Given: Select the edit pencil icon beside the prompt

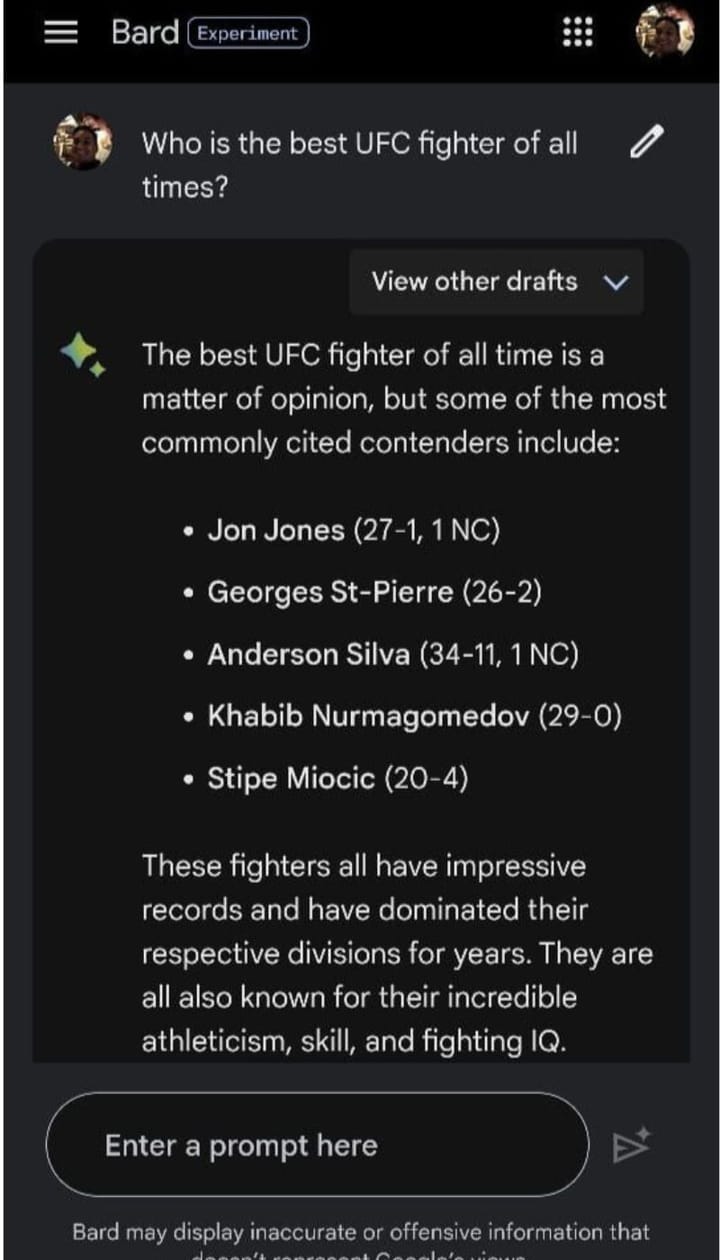Looking at the screenshot, I should coord(647,142).
